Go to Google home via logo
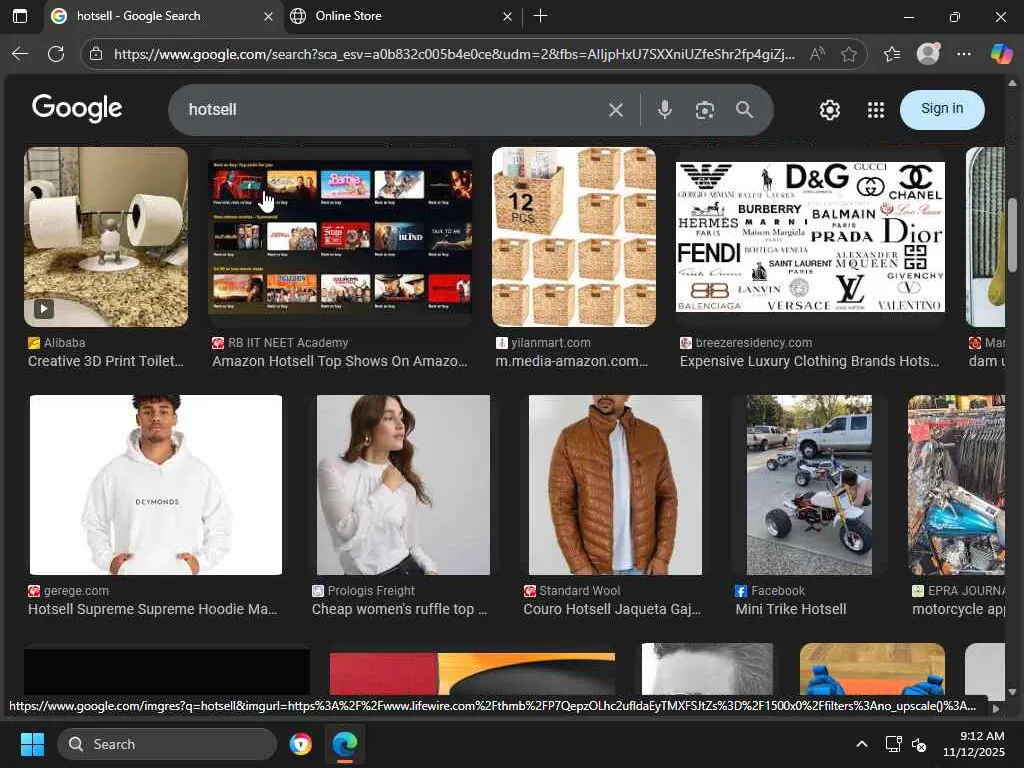This screenshot has height=768, width=1024. click(x=77, y=108)
